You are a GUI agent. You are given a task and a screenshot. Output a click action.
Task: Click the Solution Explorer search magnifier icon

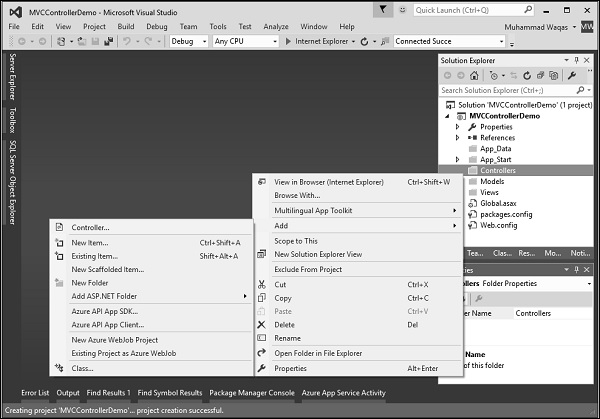580,90
